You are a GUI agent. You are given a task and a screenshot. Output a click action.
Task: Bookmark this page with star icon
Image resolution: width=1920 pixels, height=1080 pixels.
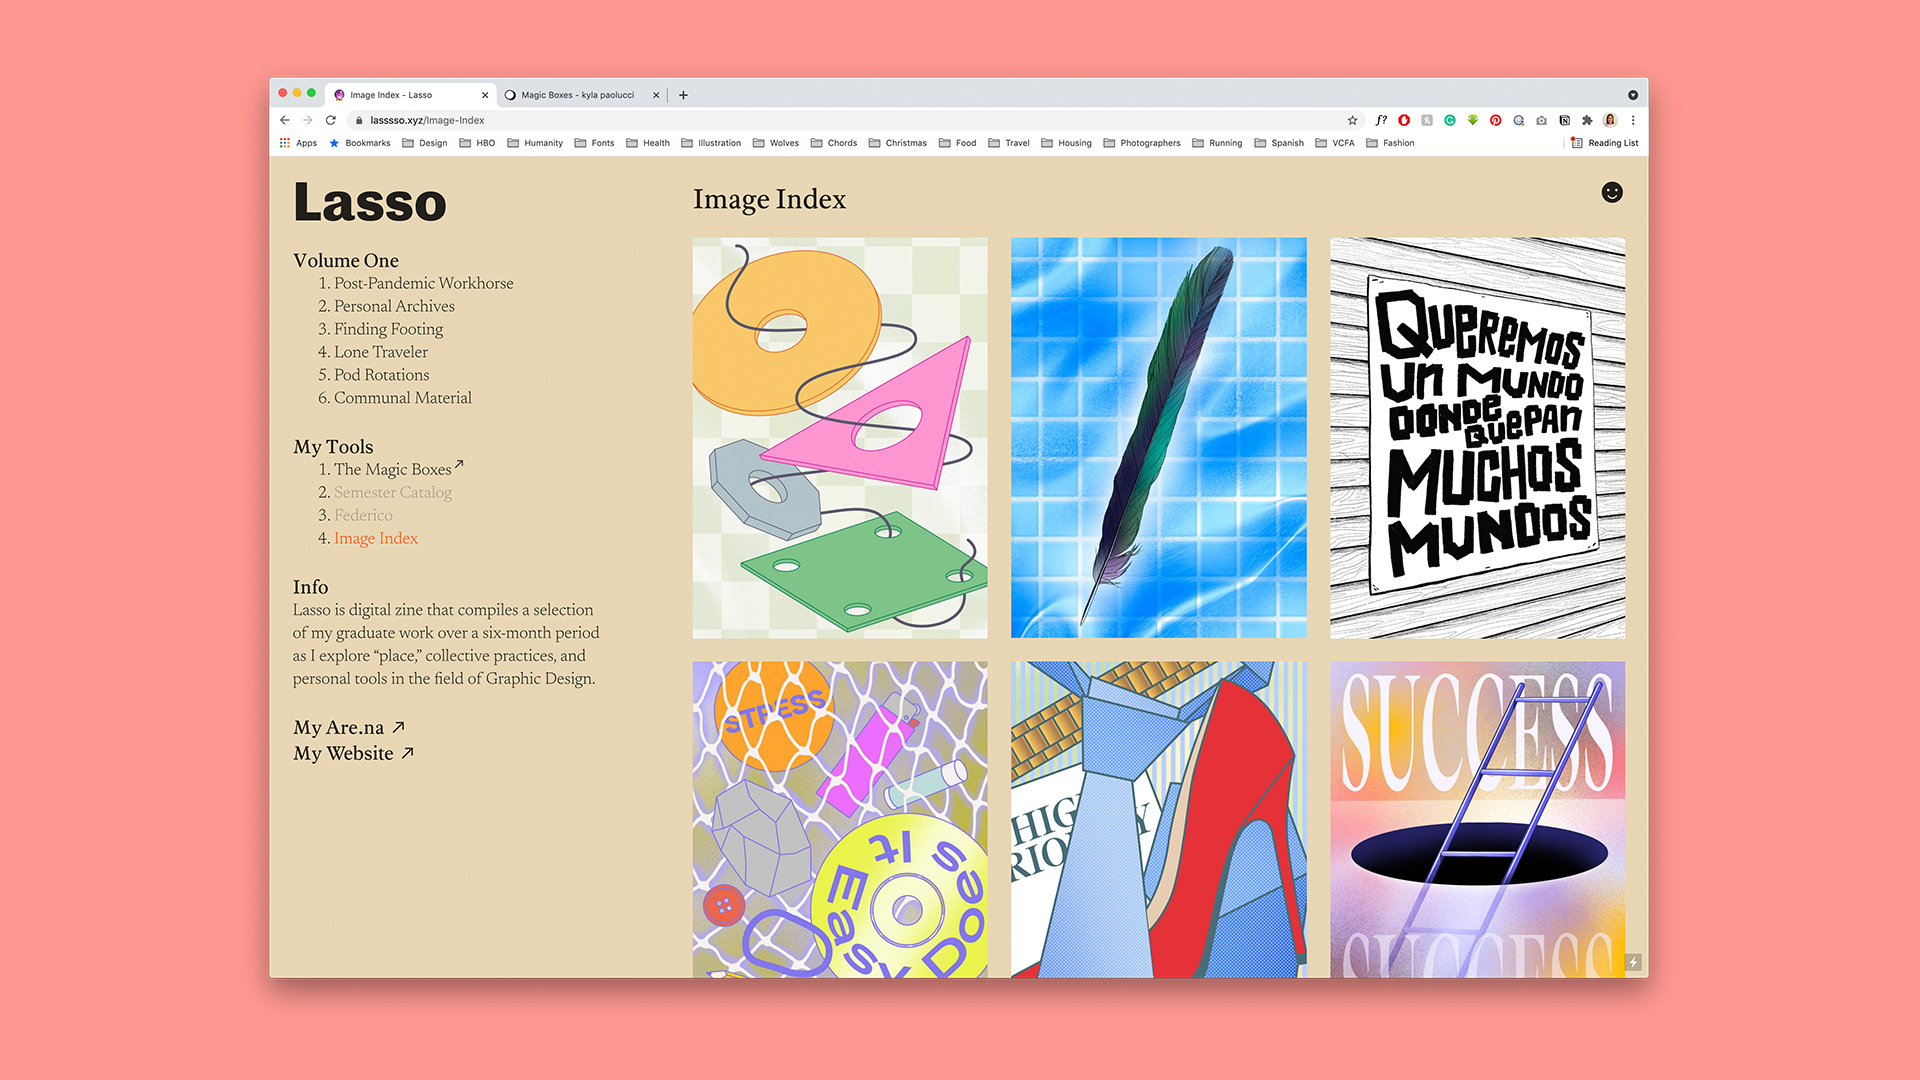[x=1352, y=120]
